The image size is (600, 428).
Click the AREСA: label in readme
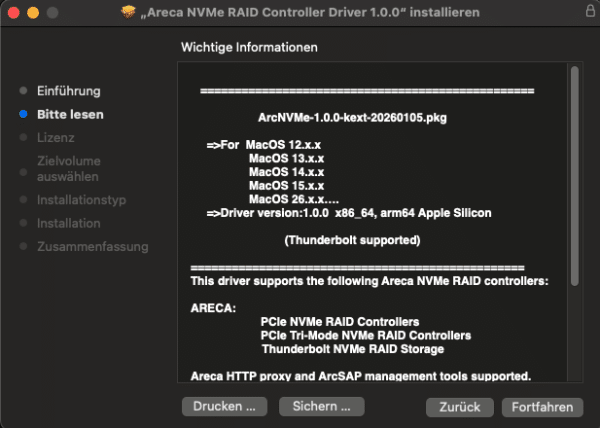coord(213,308)
